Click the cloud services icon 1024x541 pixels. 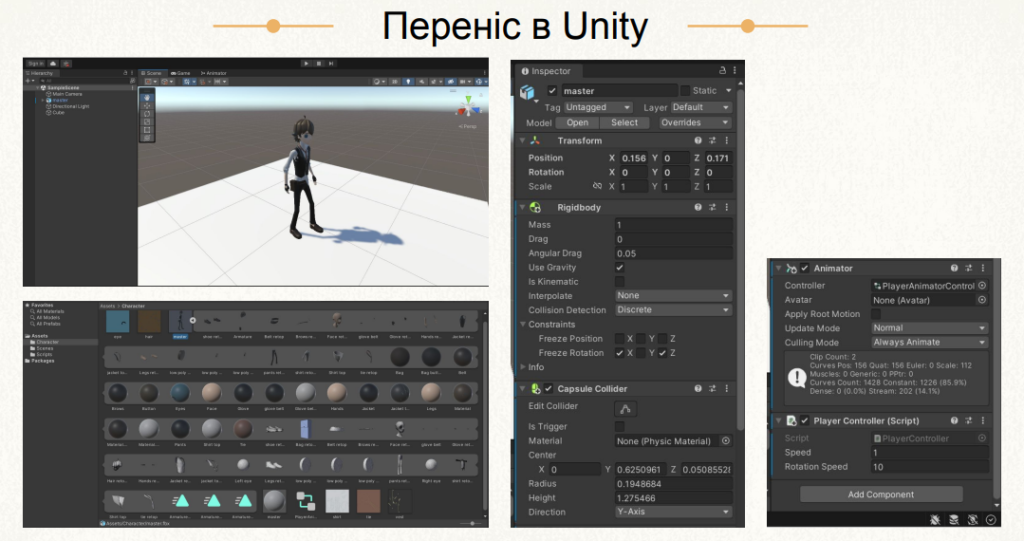coord(53,63)
